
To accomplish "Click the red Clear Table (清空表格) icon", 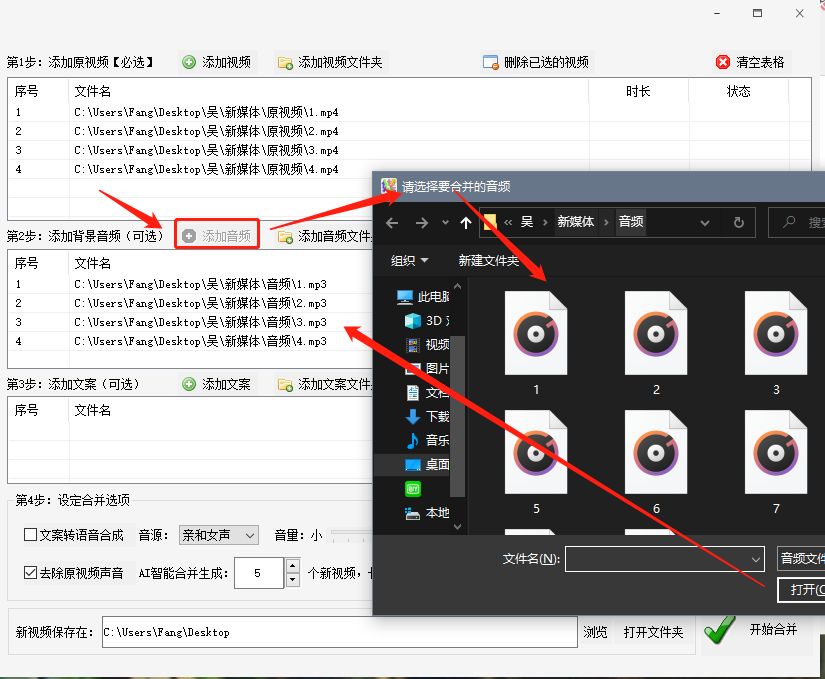I will click(x=723, y=63).
